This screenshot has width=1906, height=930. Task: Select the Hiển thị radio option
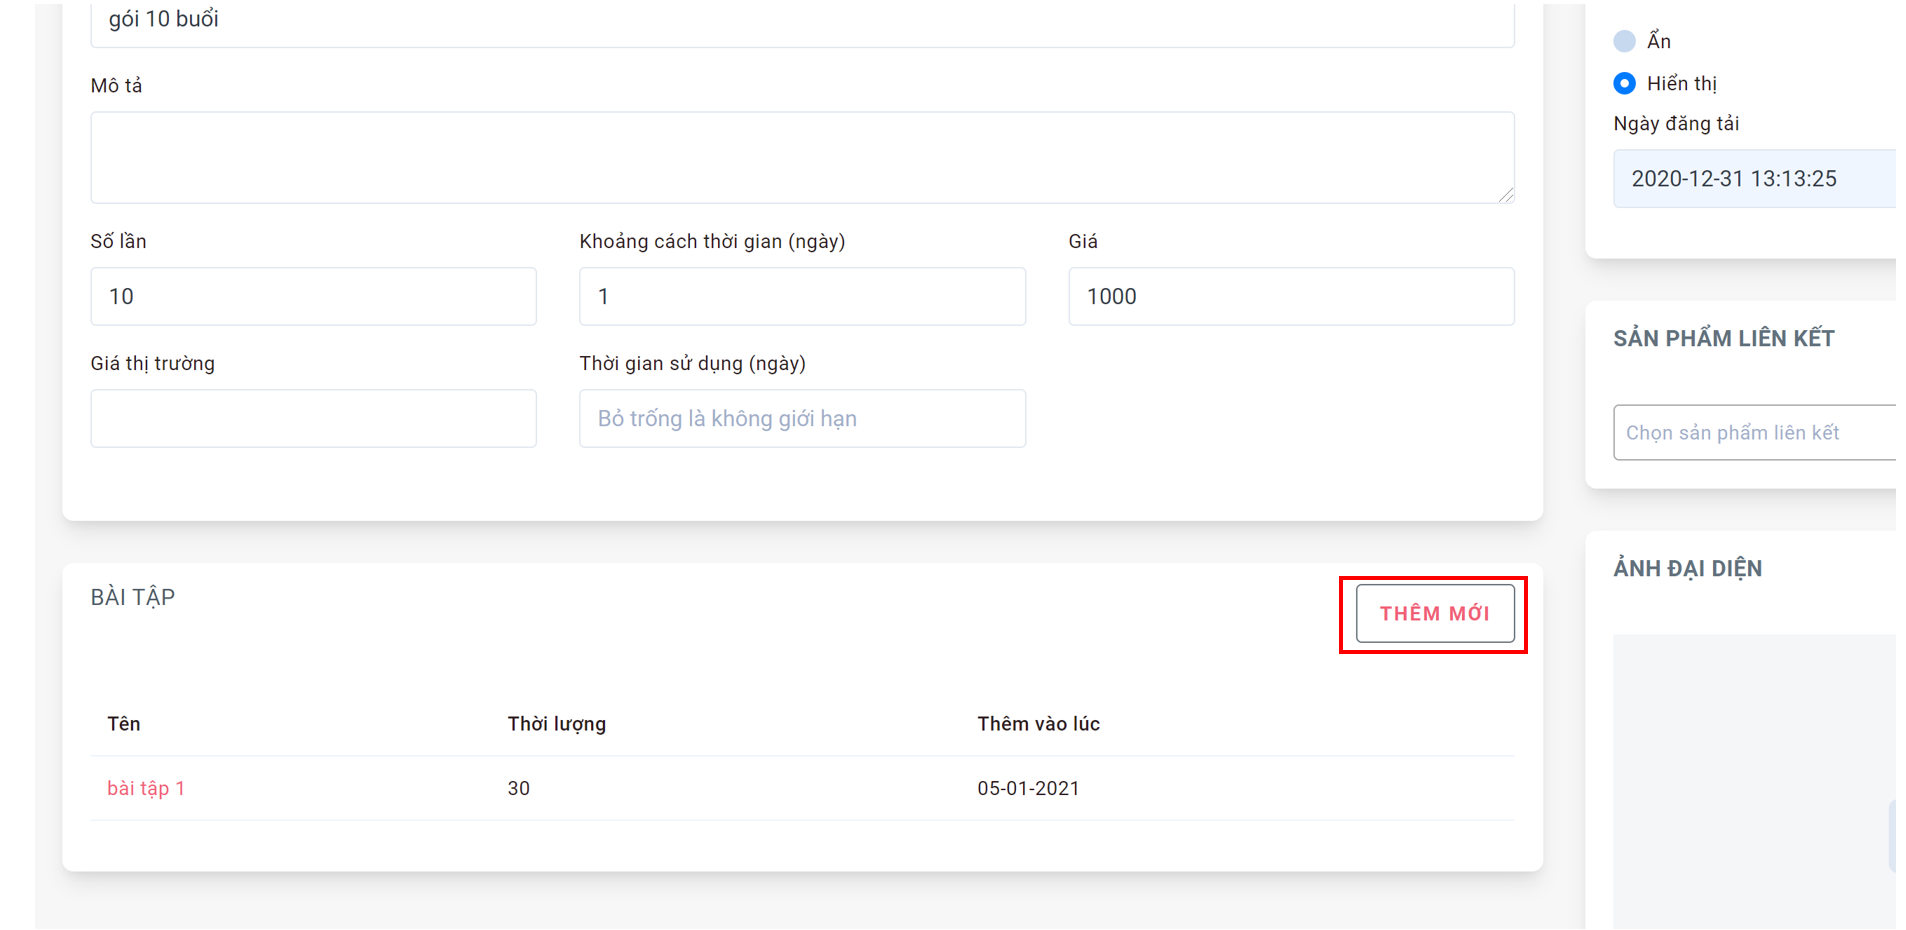pos(1624,83)
